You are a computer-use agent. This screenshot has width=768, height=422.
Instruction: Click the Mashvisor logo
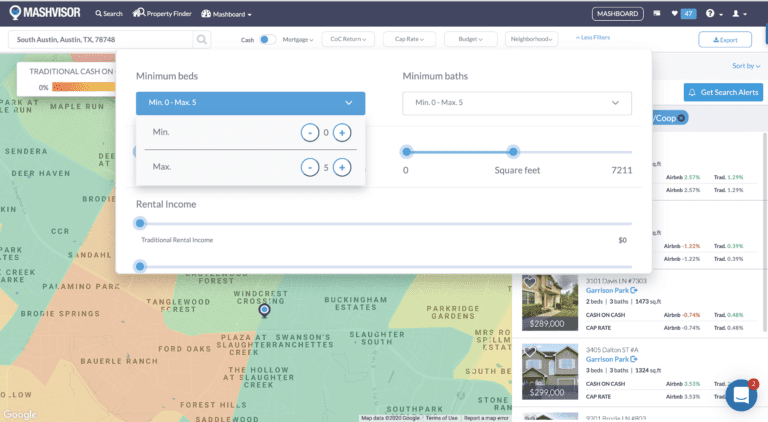[x=45, y=14]
